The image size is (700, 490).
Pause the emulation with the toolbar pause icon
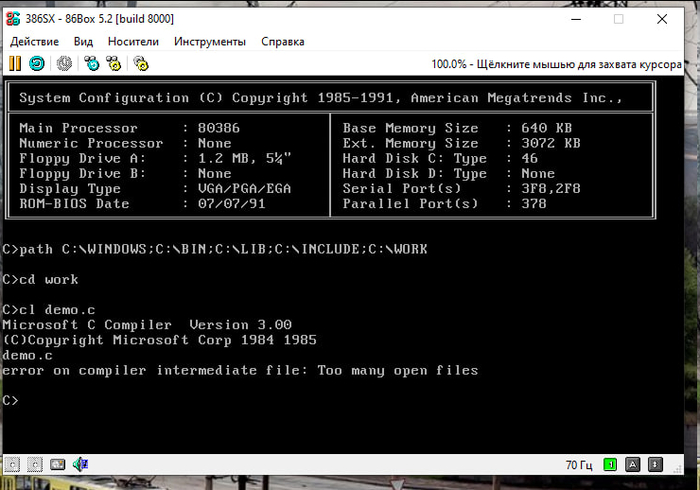coord(15,64)
